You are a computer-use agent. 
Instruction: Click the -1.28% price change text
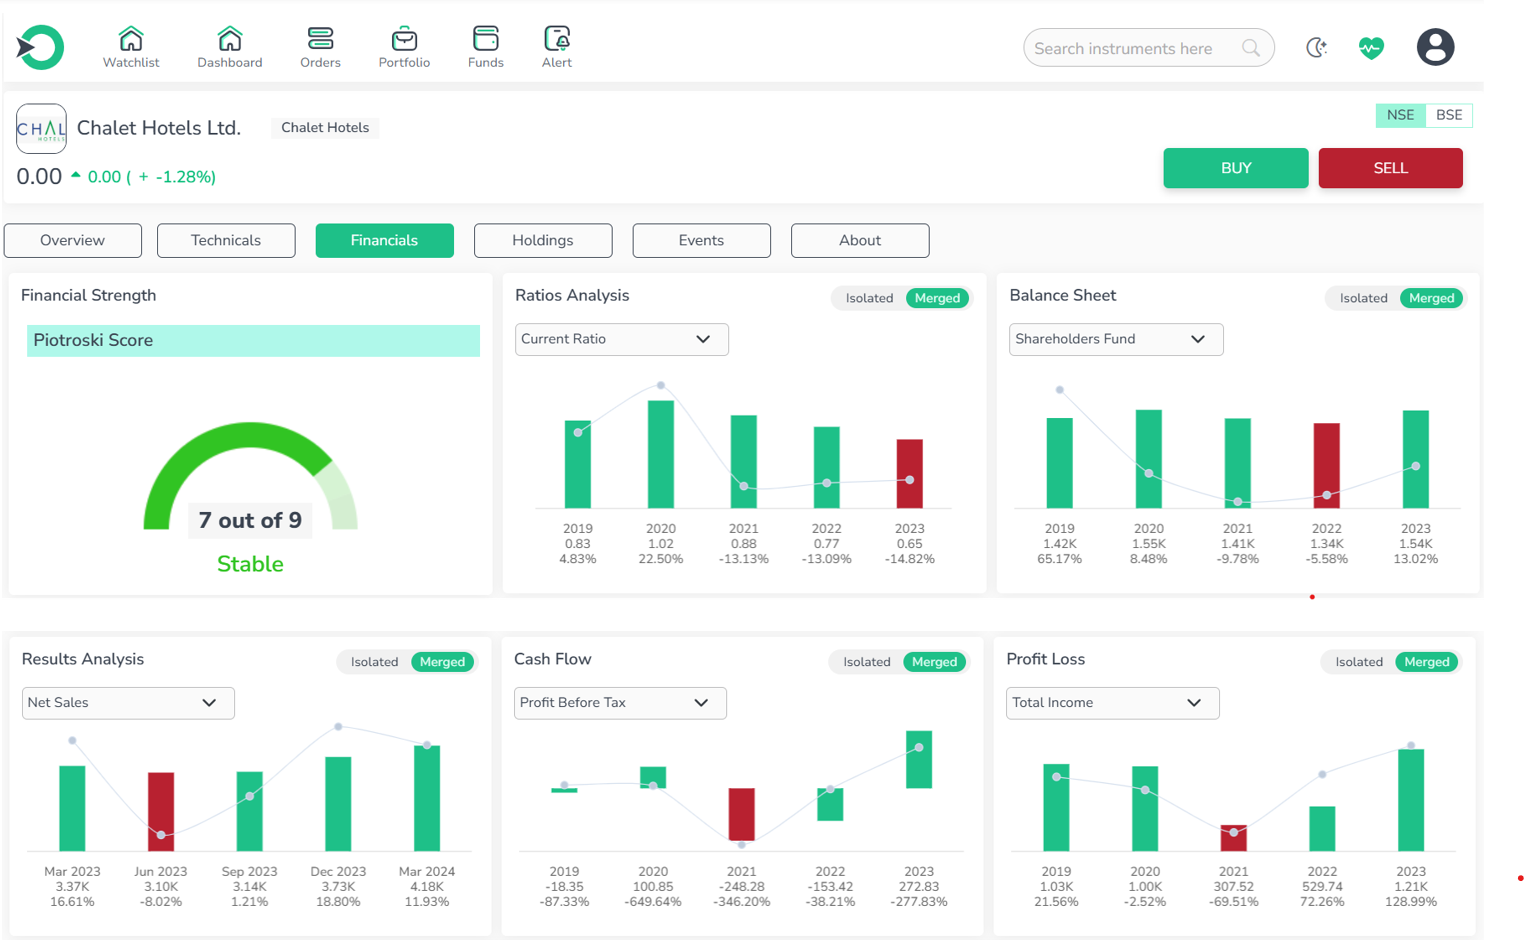[184, 177]
